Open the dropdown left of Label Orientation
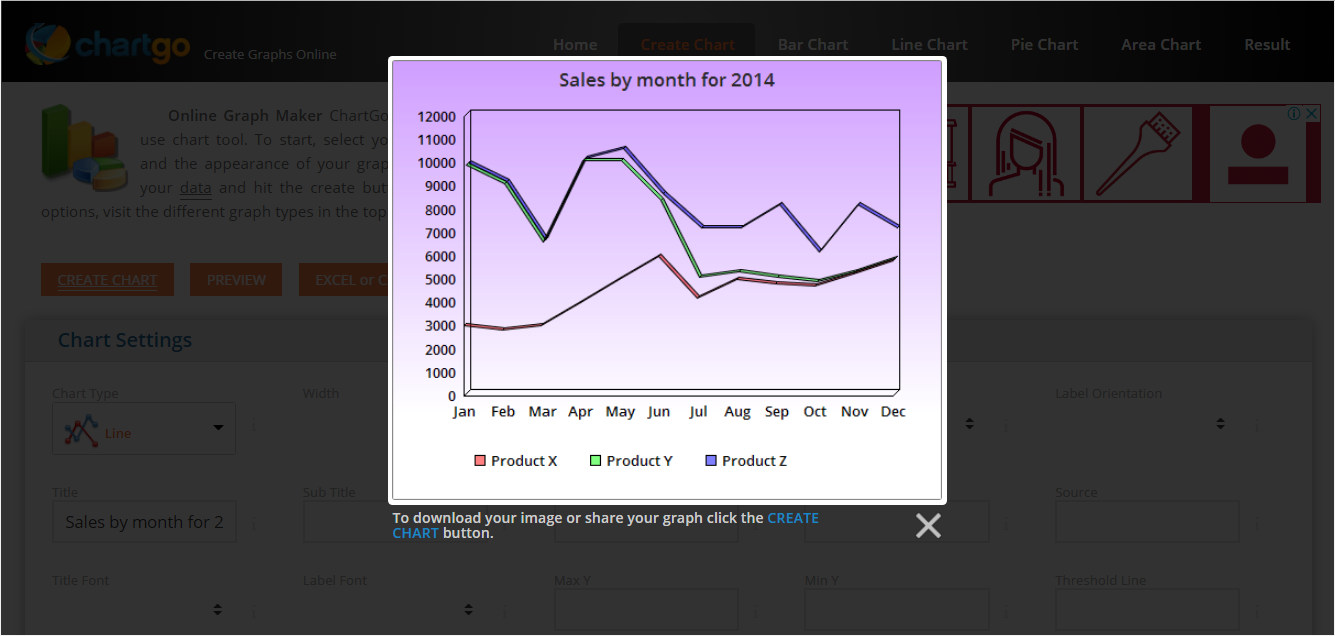The width and height of the screenshot is (1335, 636). coord(896,424)
